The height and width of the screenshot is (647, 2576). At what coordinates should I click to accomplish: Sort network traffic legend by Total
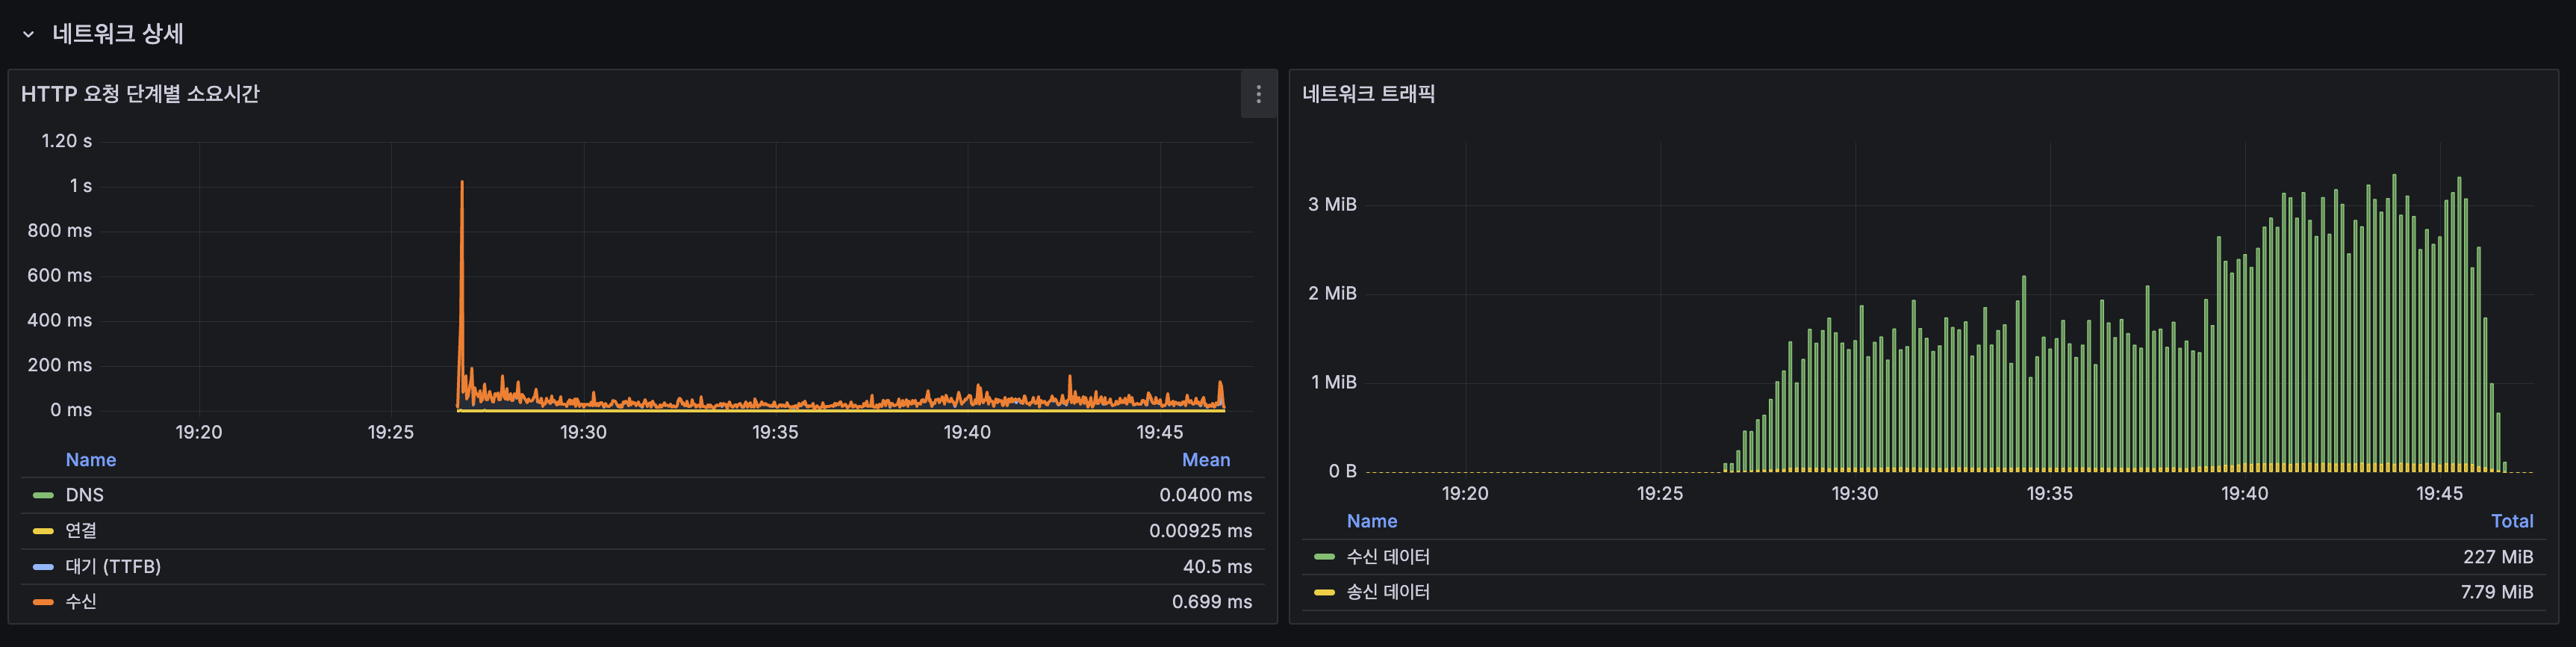(x=2511, y=521)
